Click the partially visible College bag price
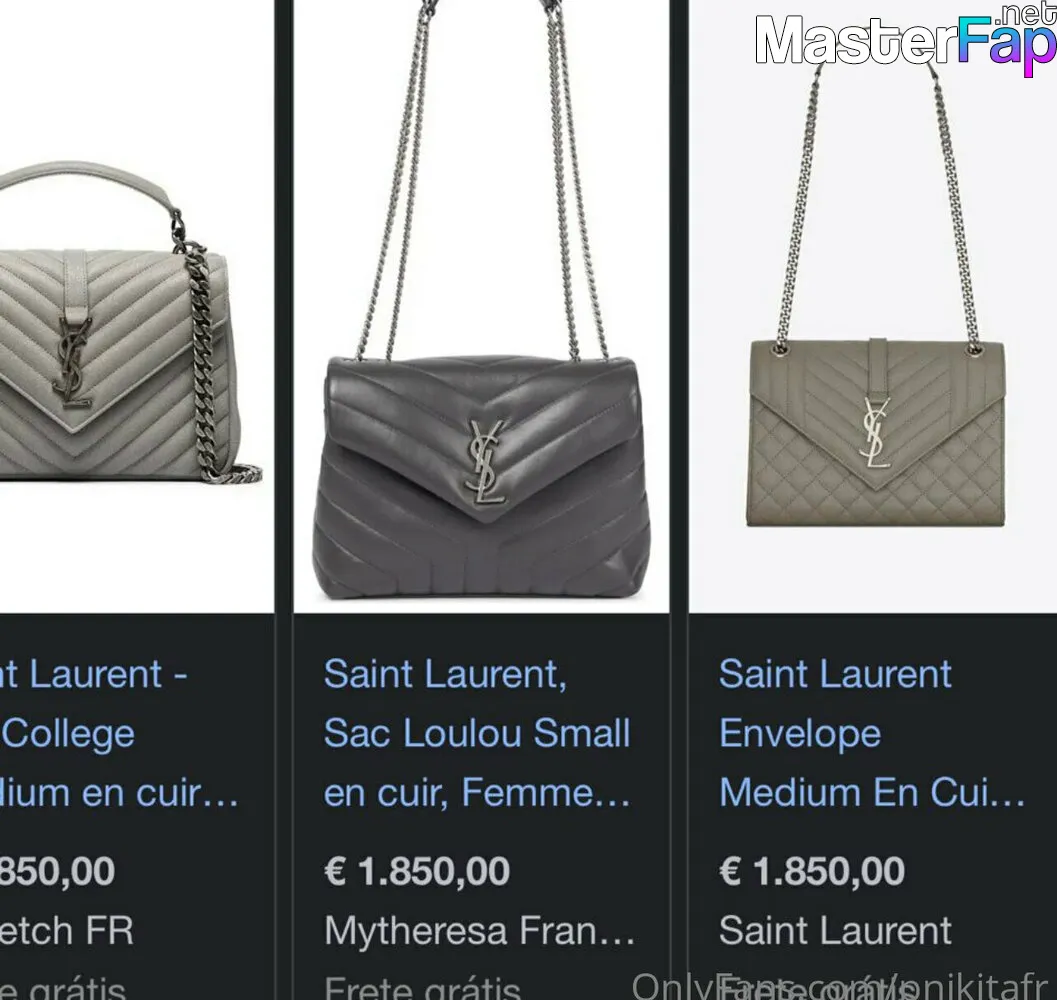1057x1000 pixels. (x=57, y=871)
